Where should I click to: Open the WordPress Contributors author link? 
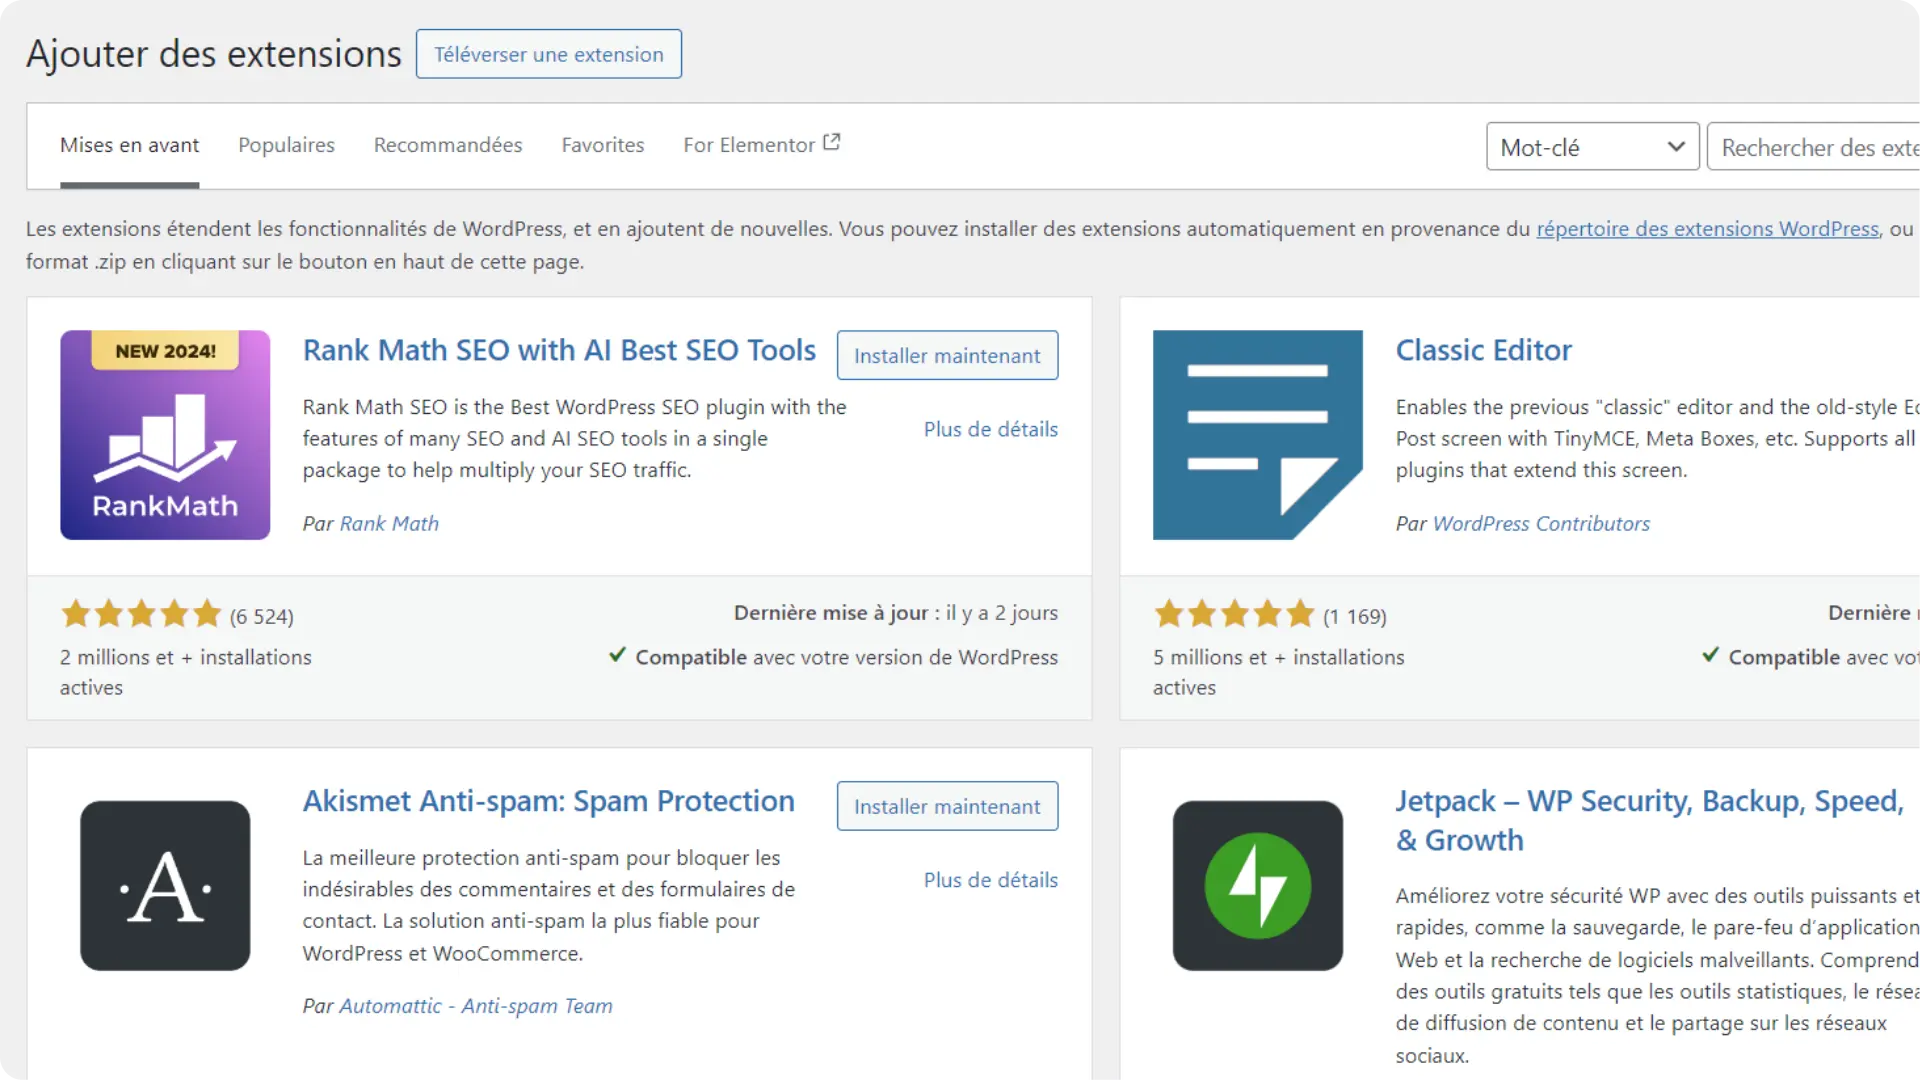coord(1541,523)
